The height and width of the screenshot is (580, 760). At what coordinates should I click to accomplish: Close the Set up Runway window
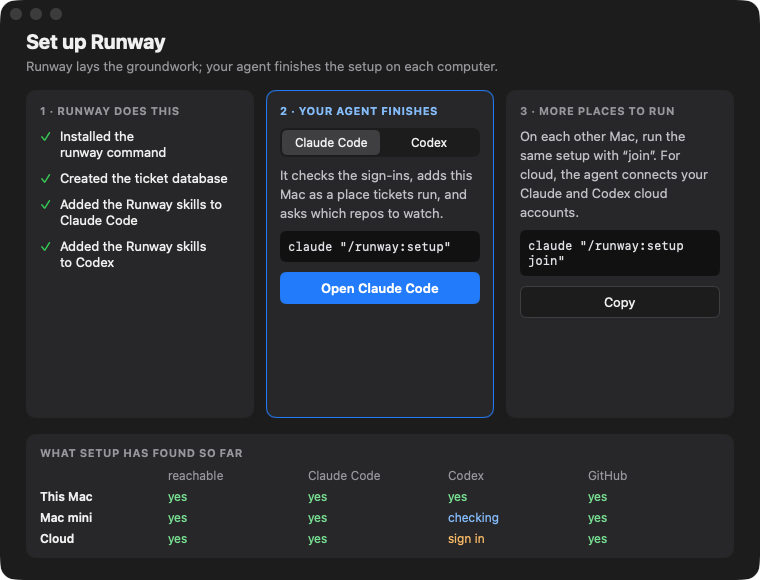pos(16,14)
